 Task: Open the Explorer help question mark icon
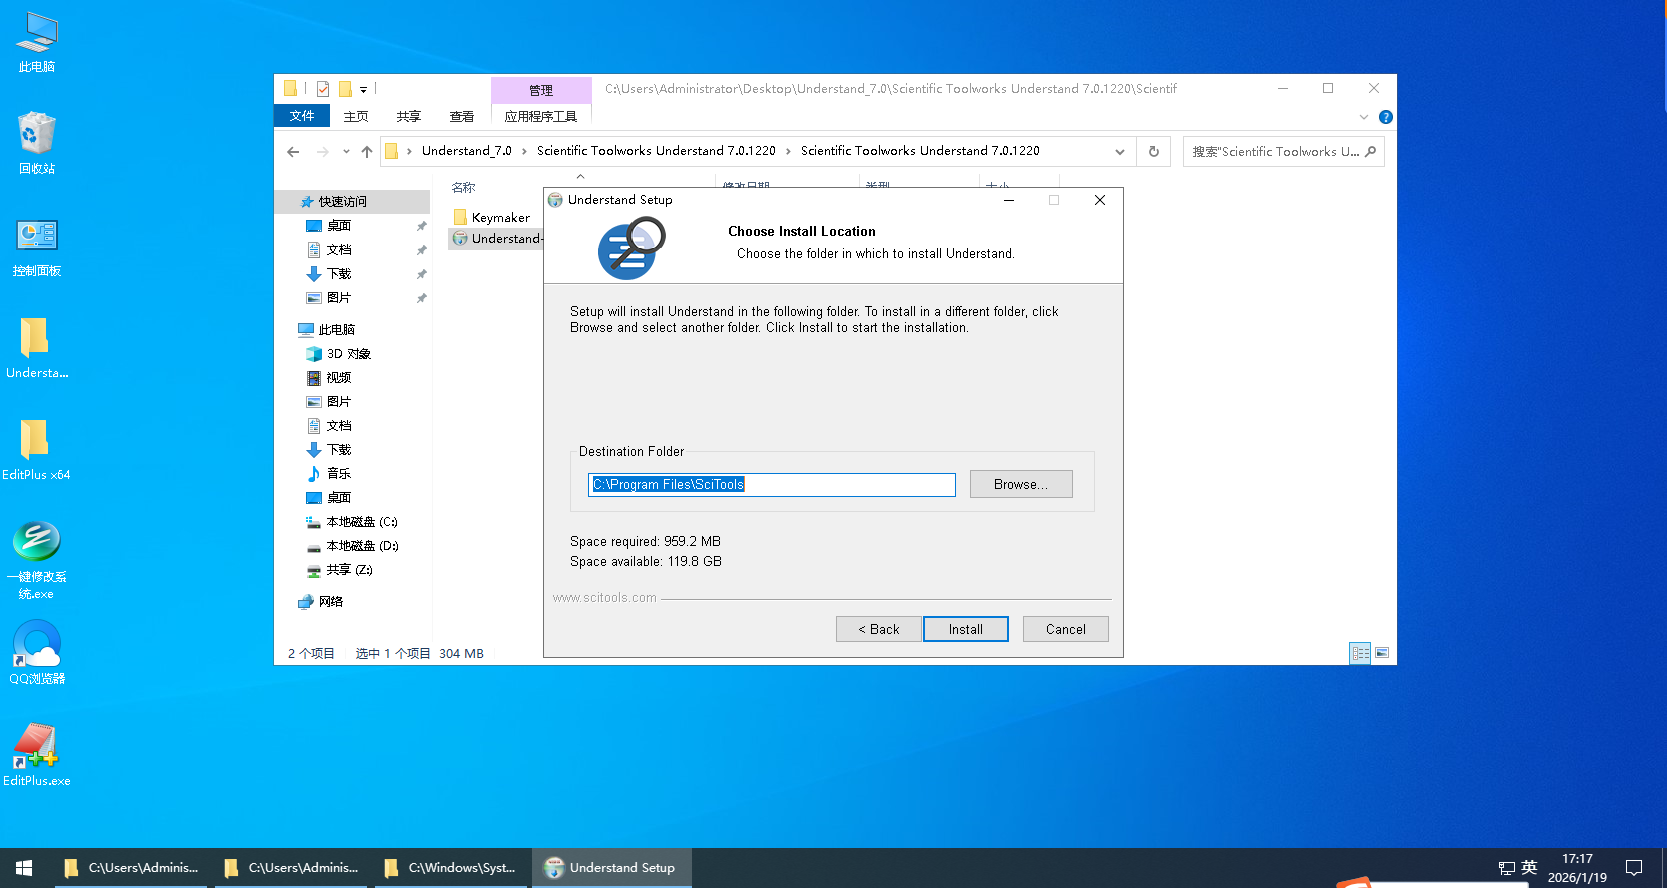(1385, 117)
